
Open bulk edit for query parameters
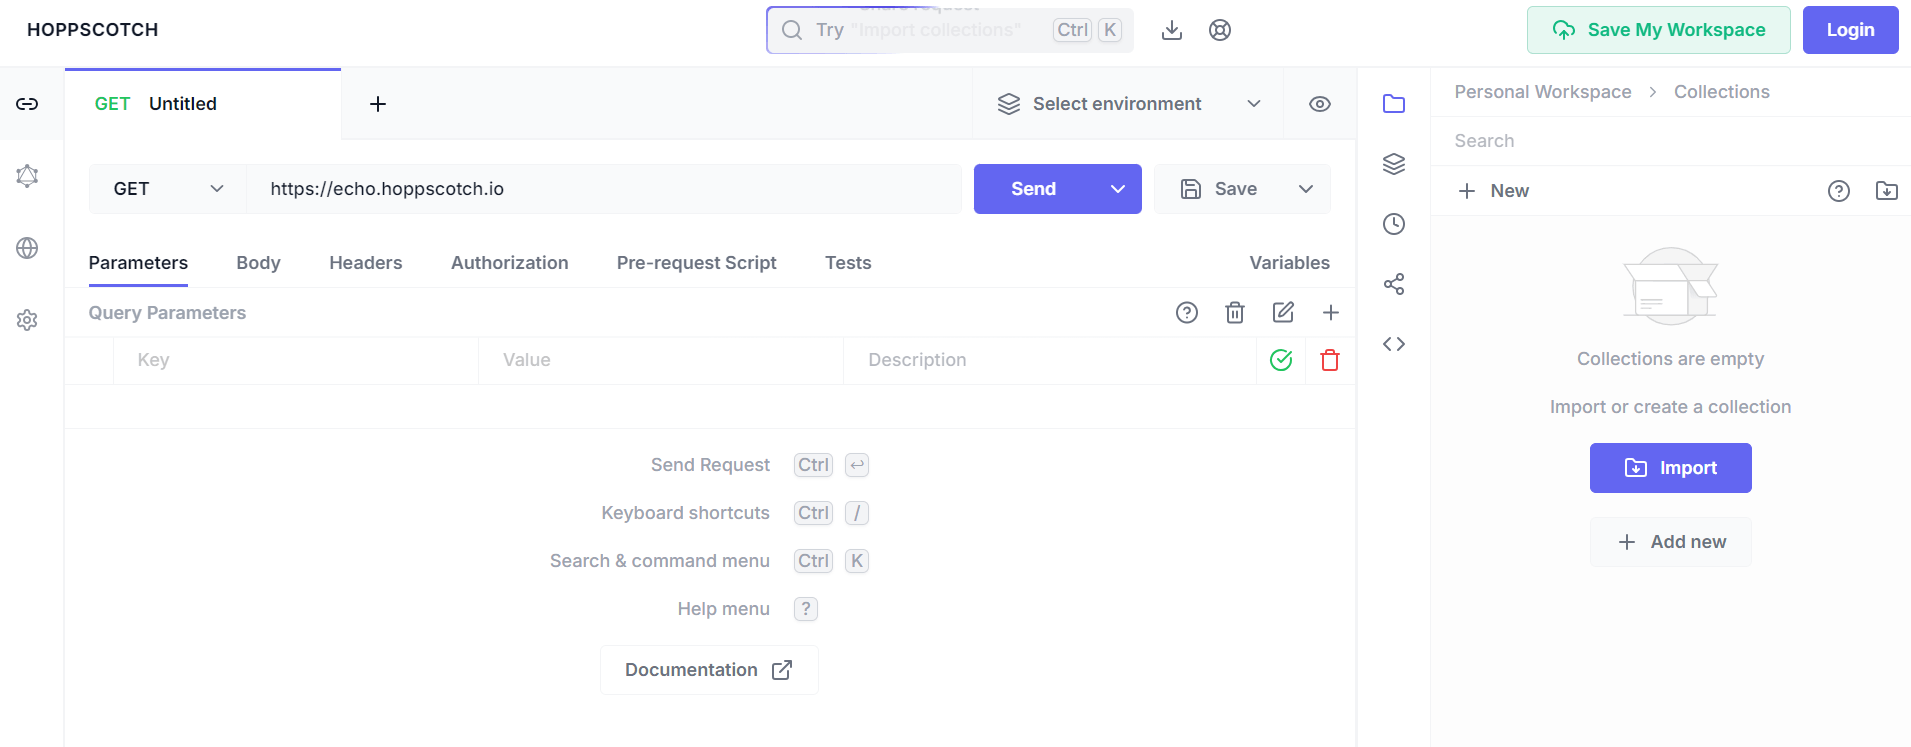tap(1283, 313)
